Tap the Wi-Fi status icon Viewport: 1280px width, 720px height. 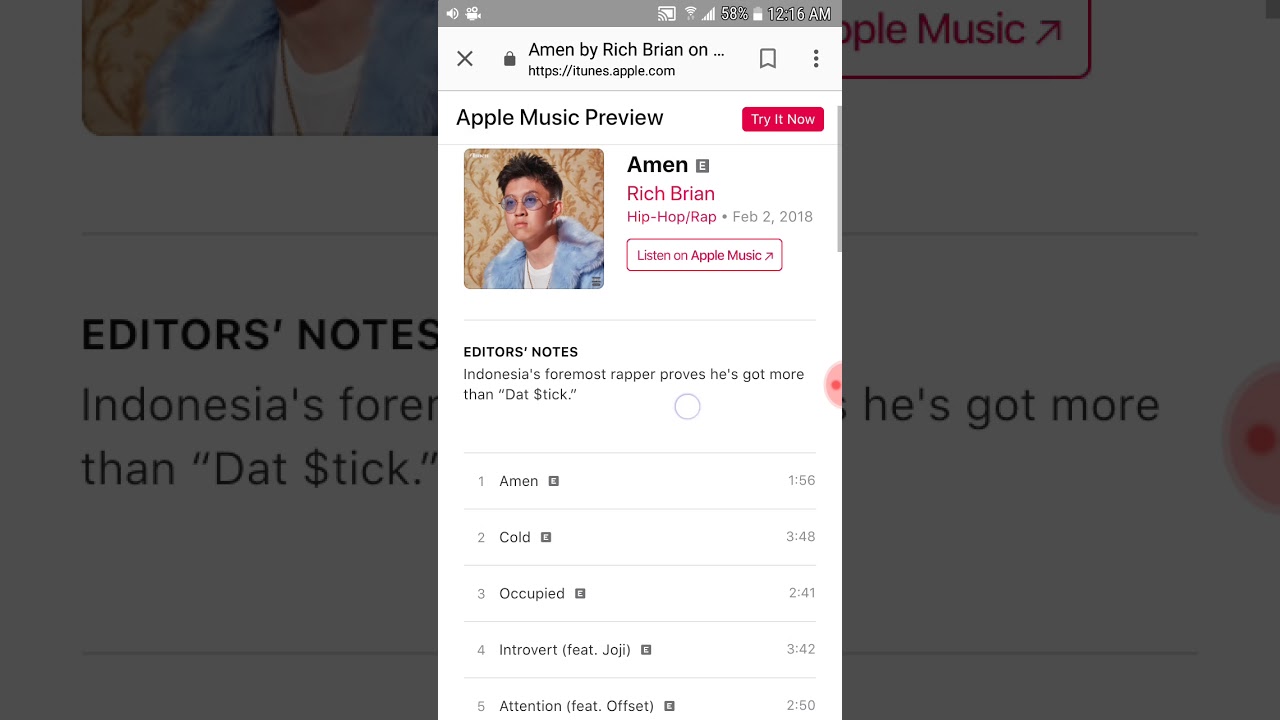(x=690, y=14)
